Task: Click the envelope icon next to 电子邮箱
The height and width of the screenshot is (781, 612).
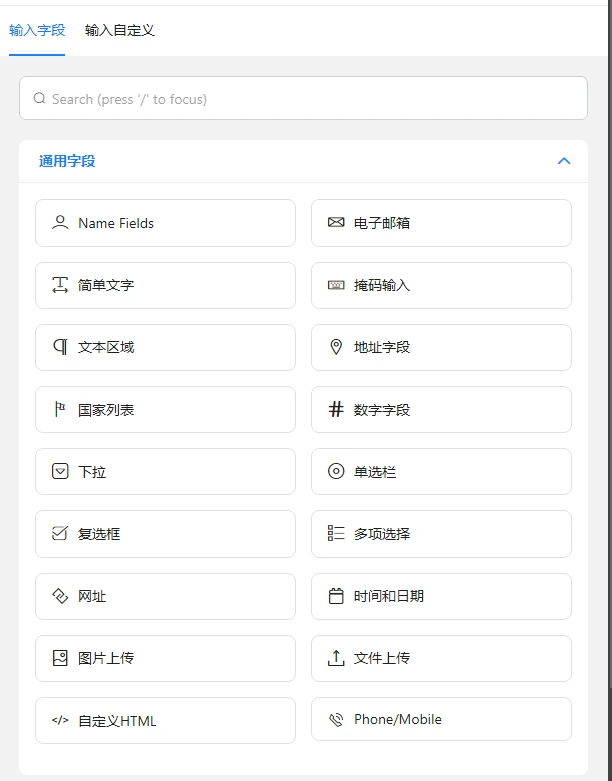Action: coord(336,222)
